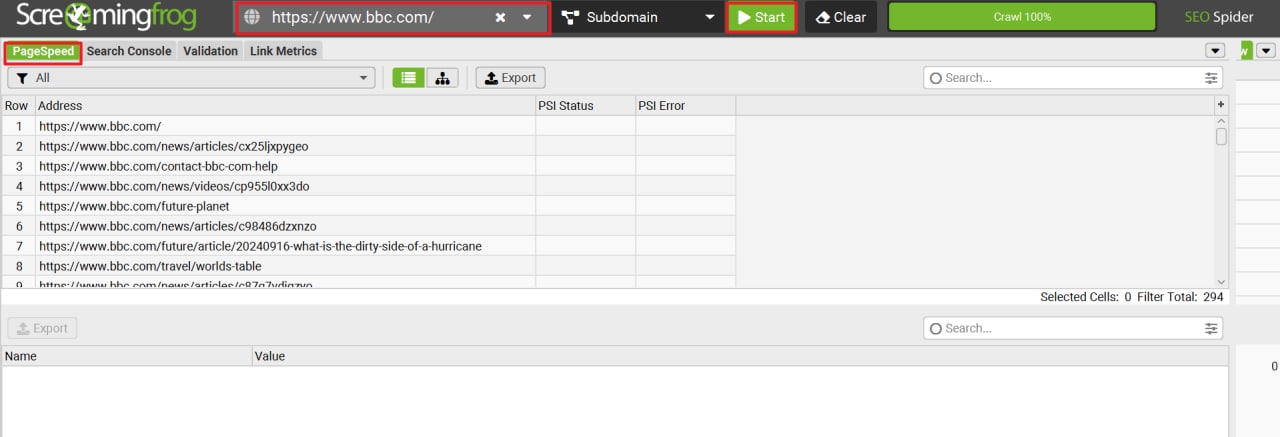Expand the URL history dropdown arrow
The height and width of the screenshot is (437, 1280).
click(527, 18)
